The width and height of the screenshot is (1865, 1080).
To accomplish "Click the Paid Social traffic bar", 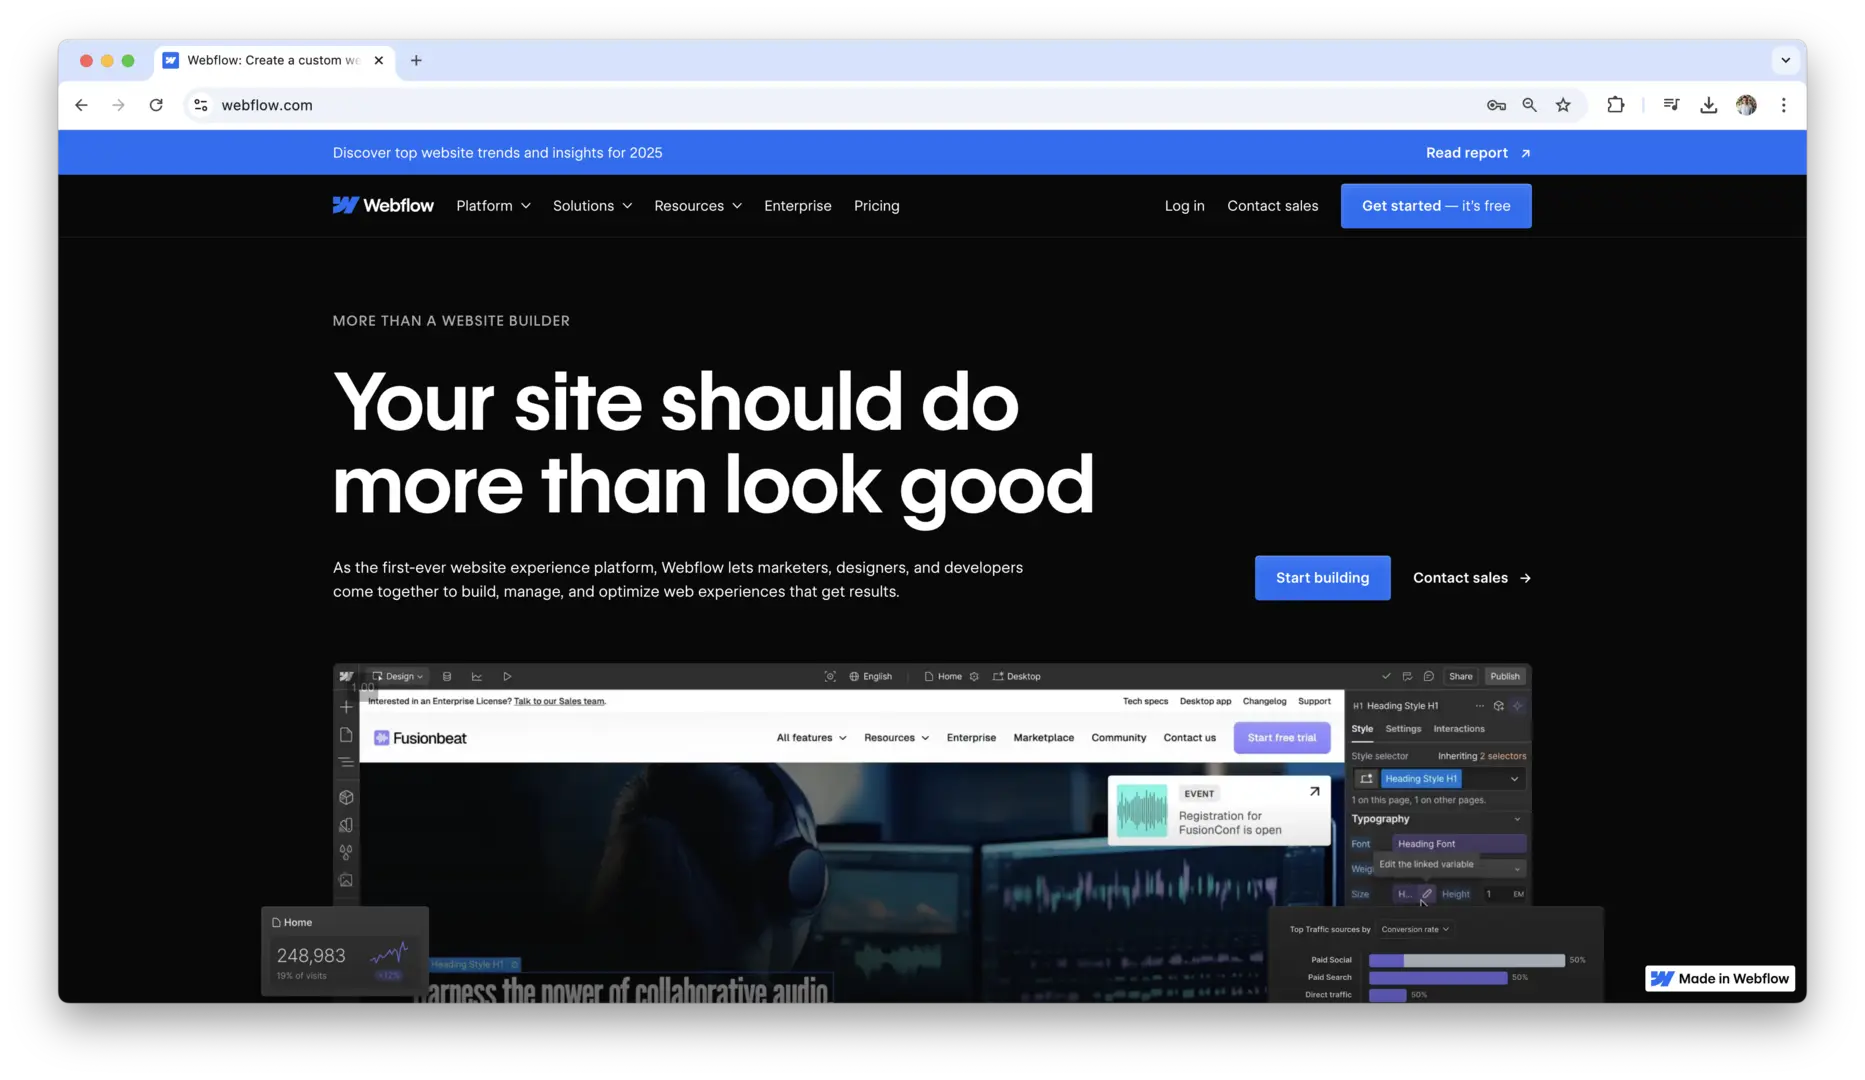I will (1466, 960).
